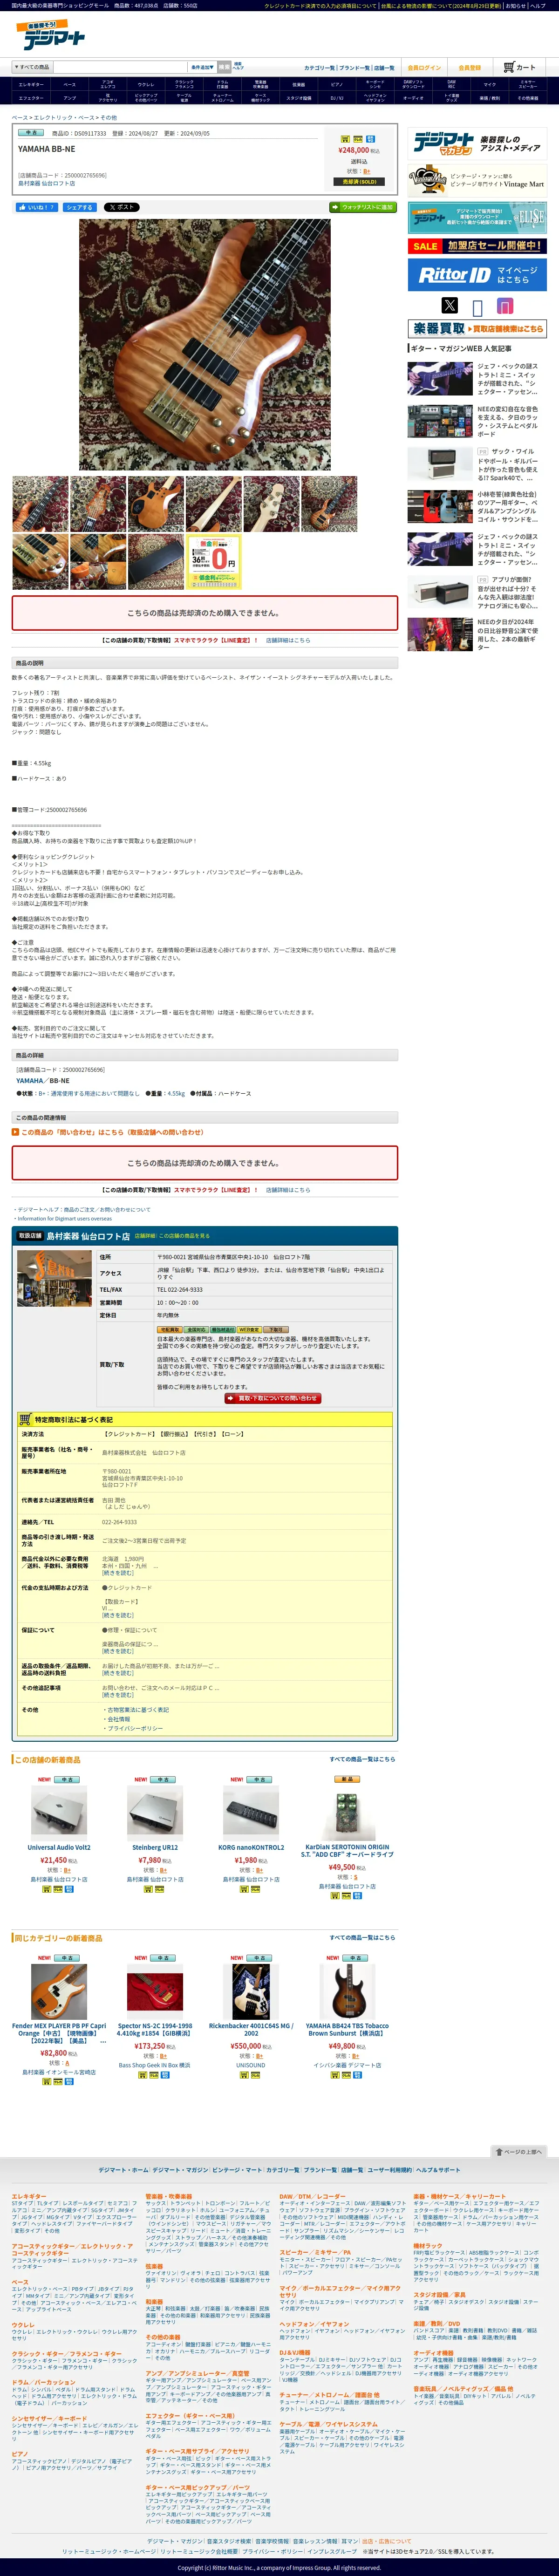Click the 検索 search button
This screenshot has height=2576, width=559.
[x=224, y=67]
